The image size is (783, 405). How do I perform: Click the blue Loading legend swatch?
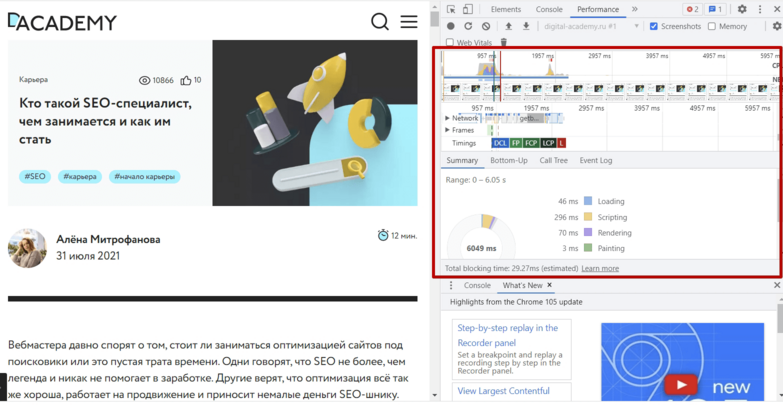click(588, 201)
